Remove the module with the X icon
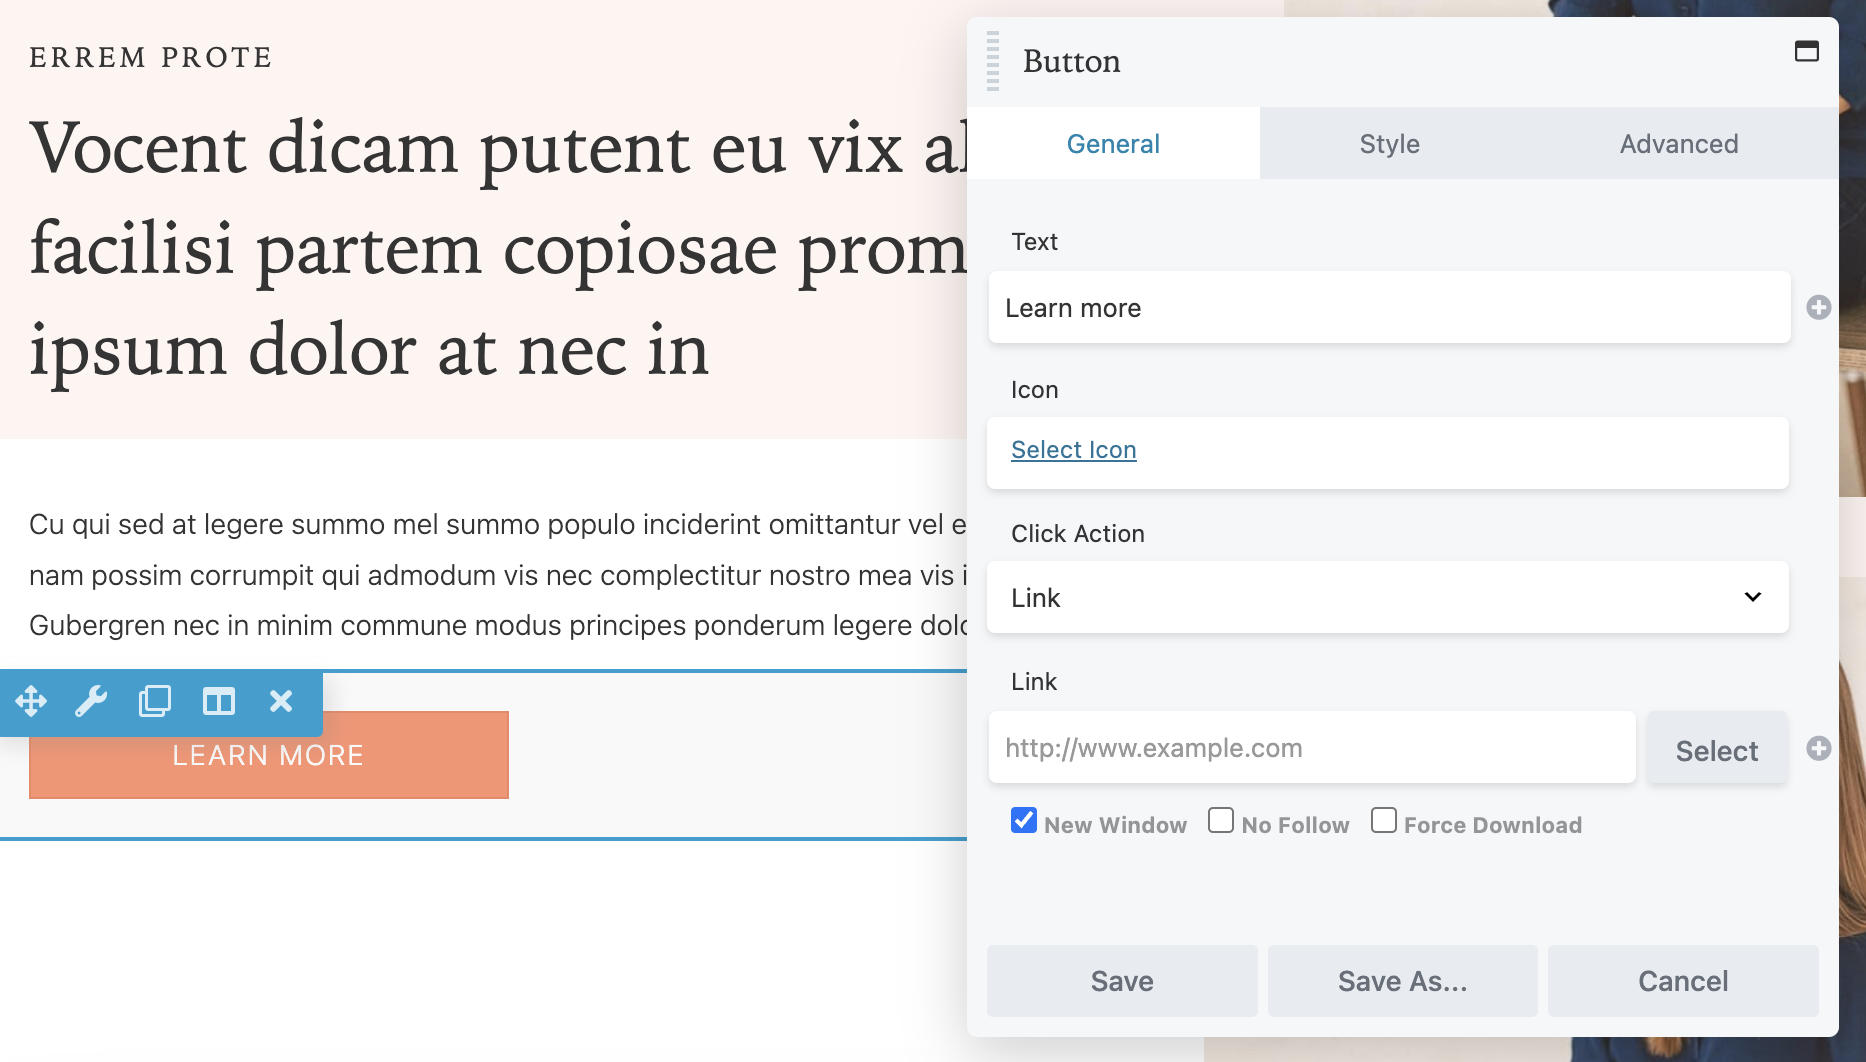The height and width of the screenshot is (1062, 1866). pyautogui.click(x=281, y=701)
